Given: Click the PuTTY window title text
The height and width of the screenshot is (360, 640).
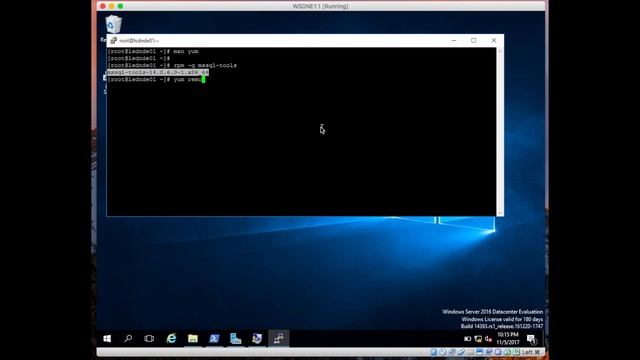Looking at the screenshot, I should (x=139, y=40).
